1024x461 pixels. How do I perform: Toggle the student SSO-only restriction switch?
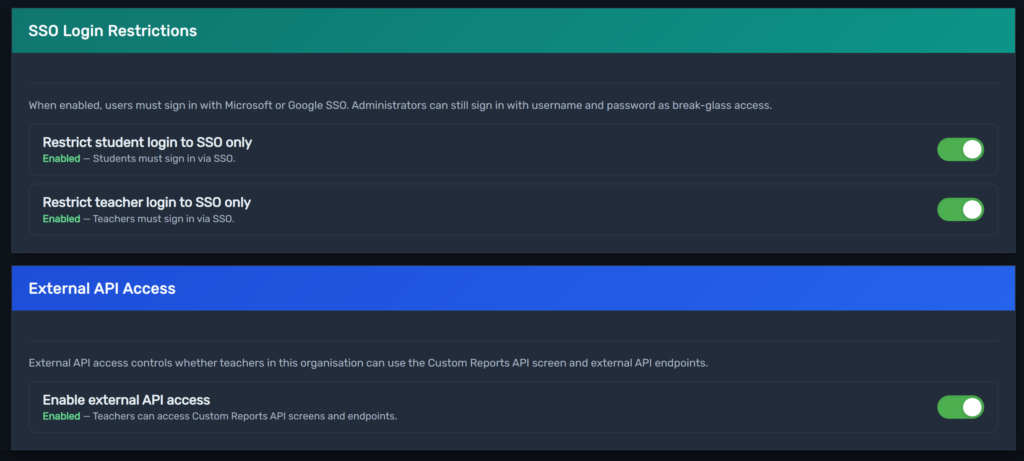click(x=960, y=149)
